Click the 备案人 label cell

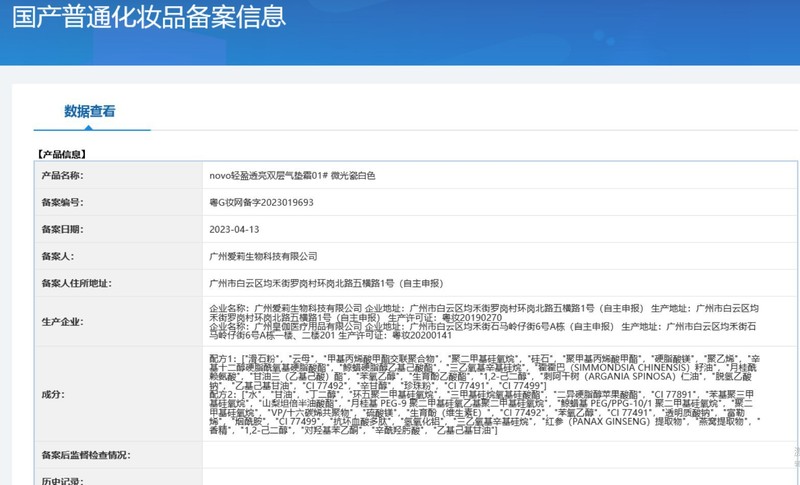118,257
